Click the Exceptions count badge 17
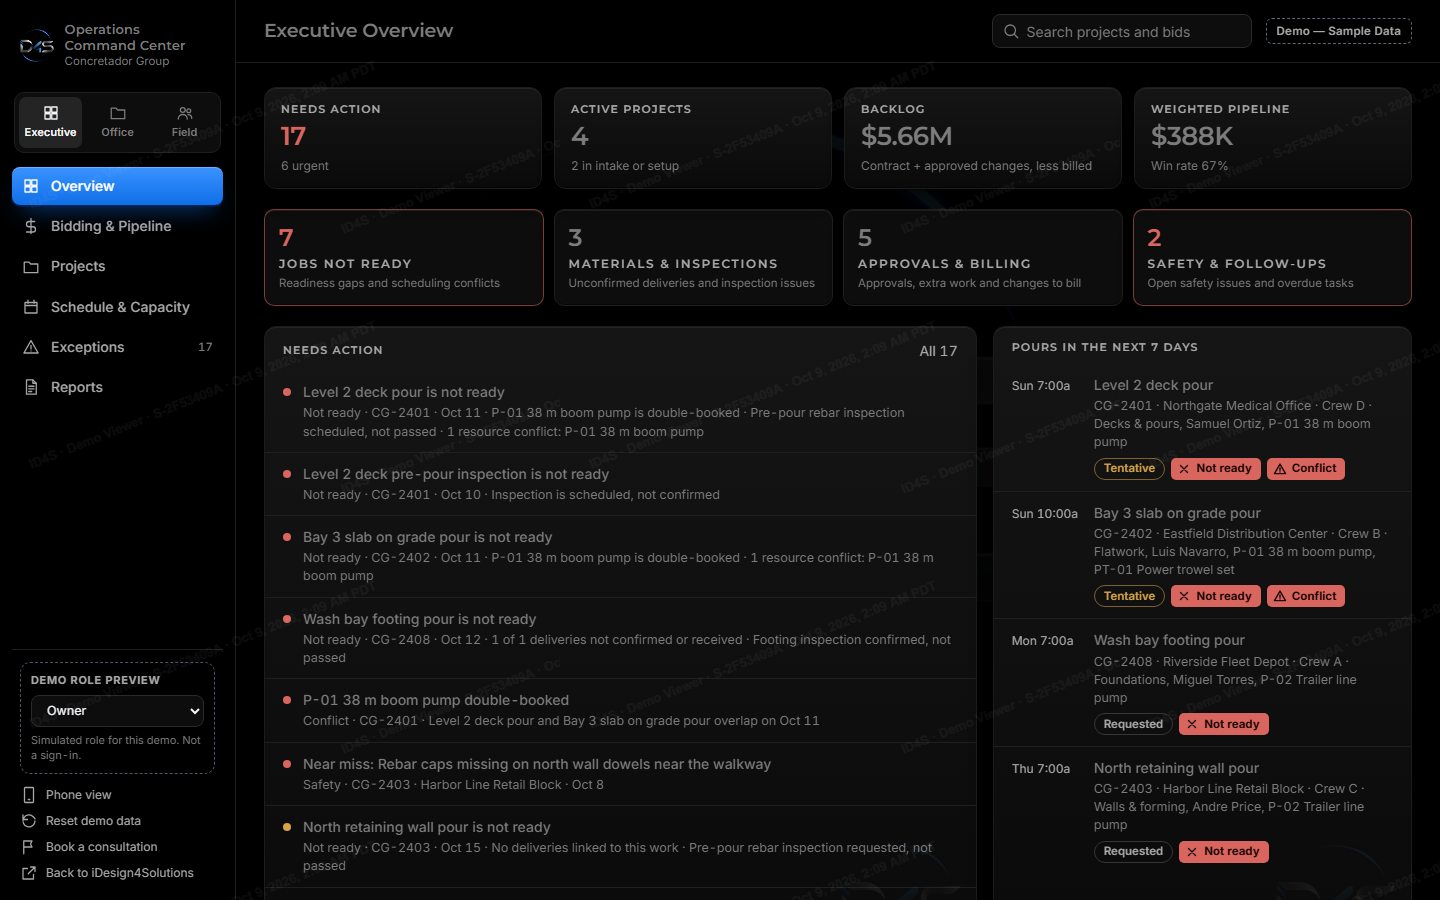 [205, 347]
